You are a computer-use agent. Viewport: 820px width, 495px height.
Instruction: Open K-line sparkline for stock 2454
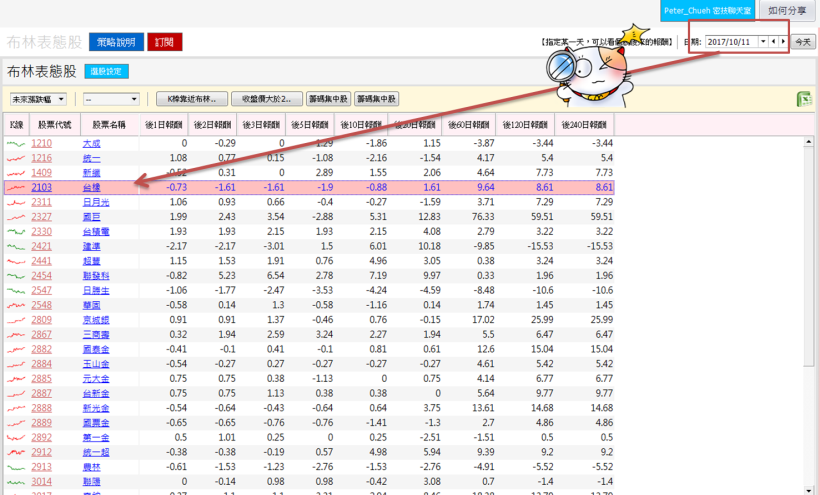tap(16, 276)
